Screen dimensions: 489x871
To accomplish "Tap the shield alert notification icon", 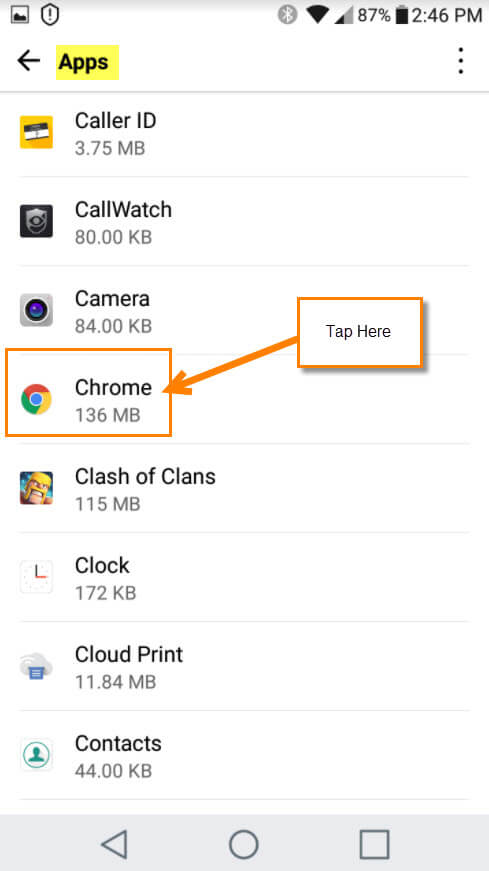I will [50, 15].
